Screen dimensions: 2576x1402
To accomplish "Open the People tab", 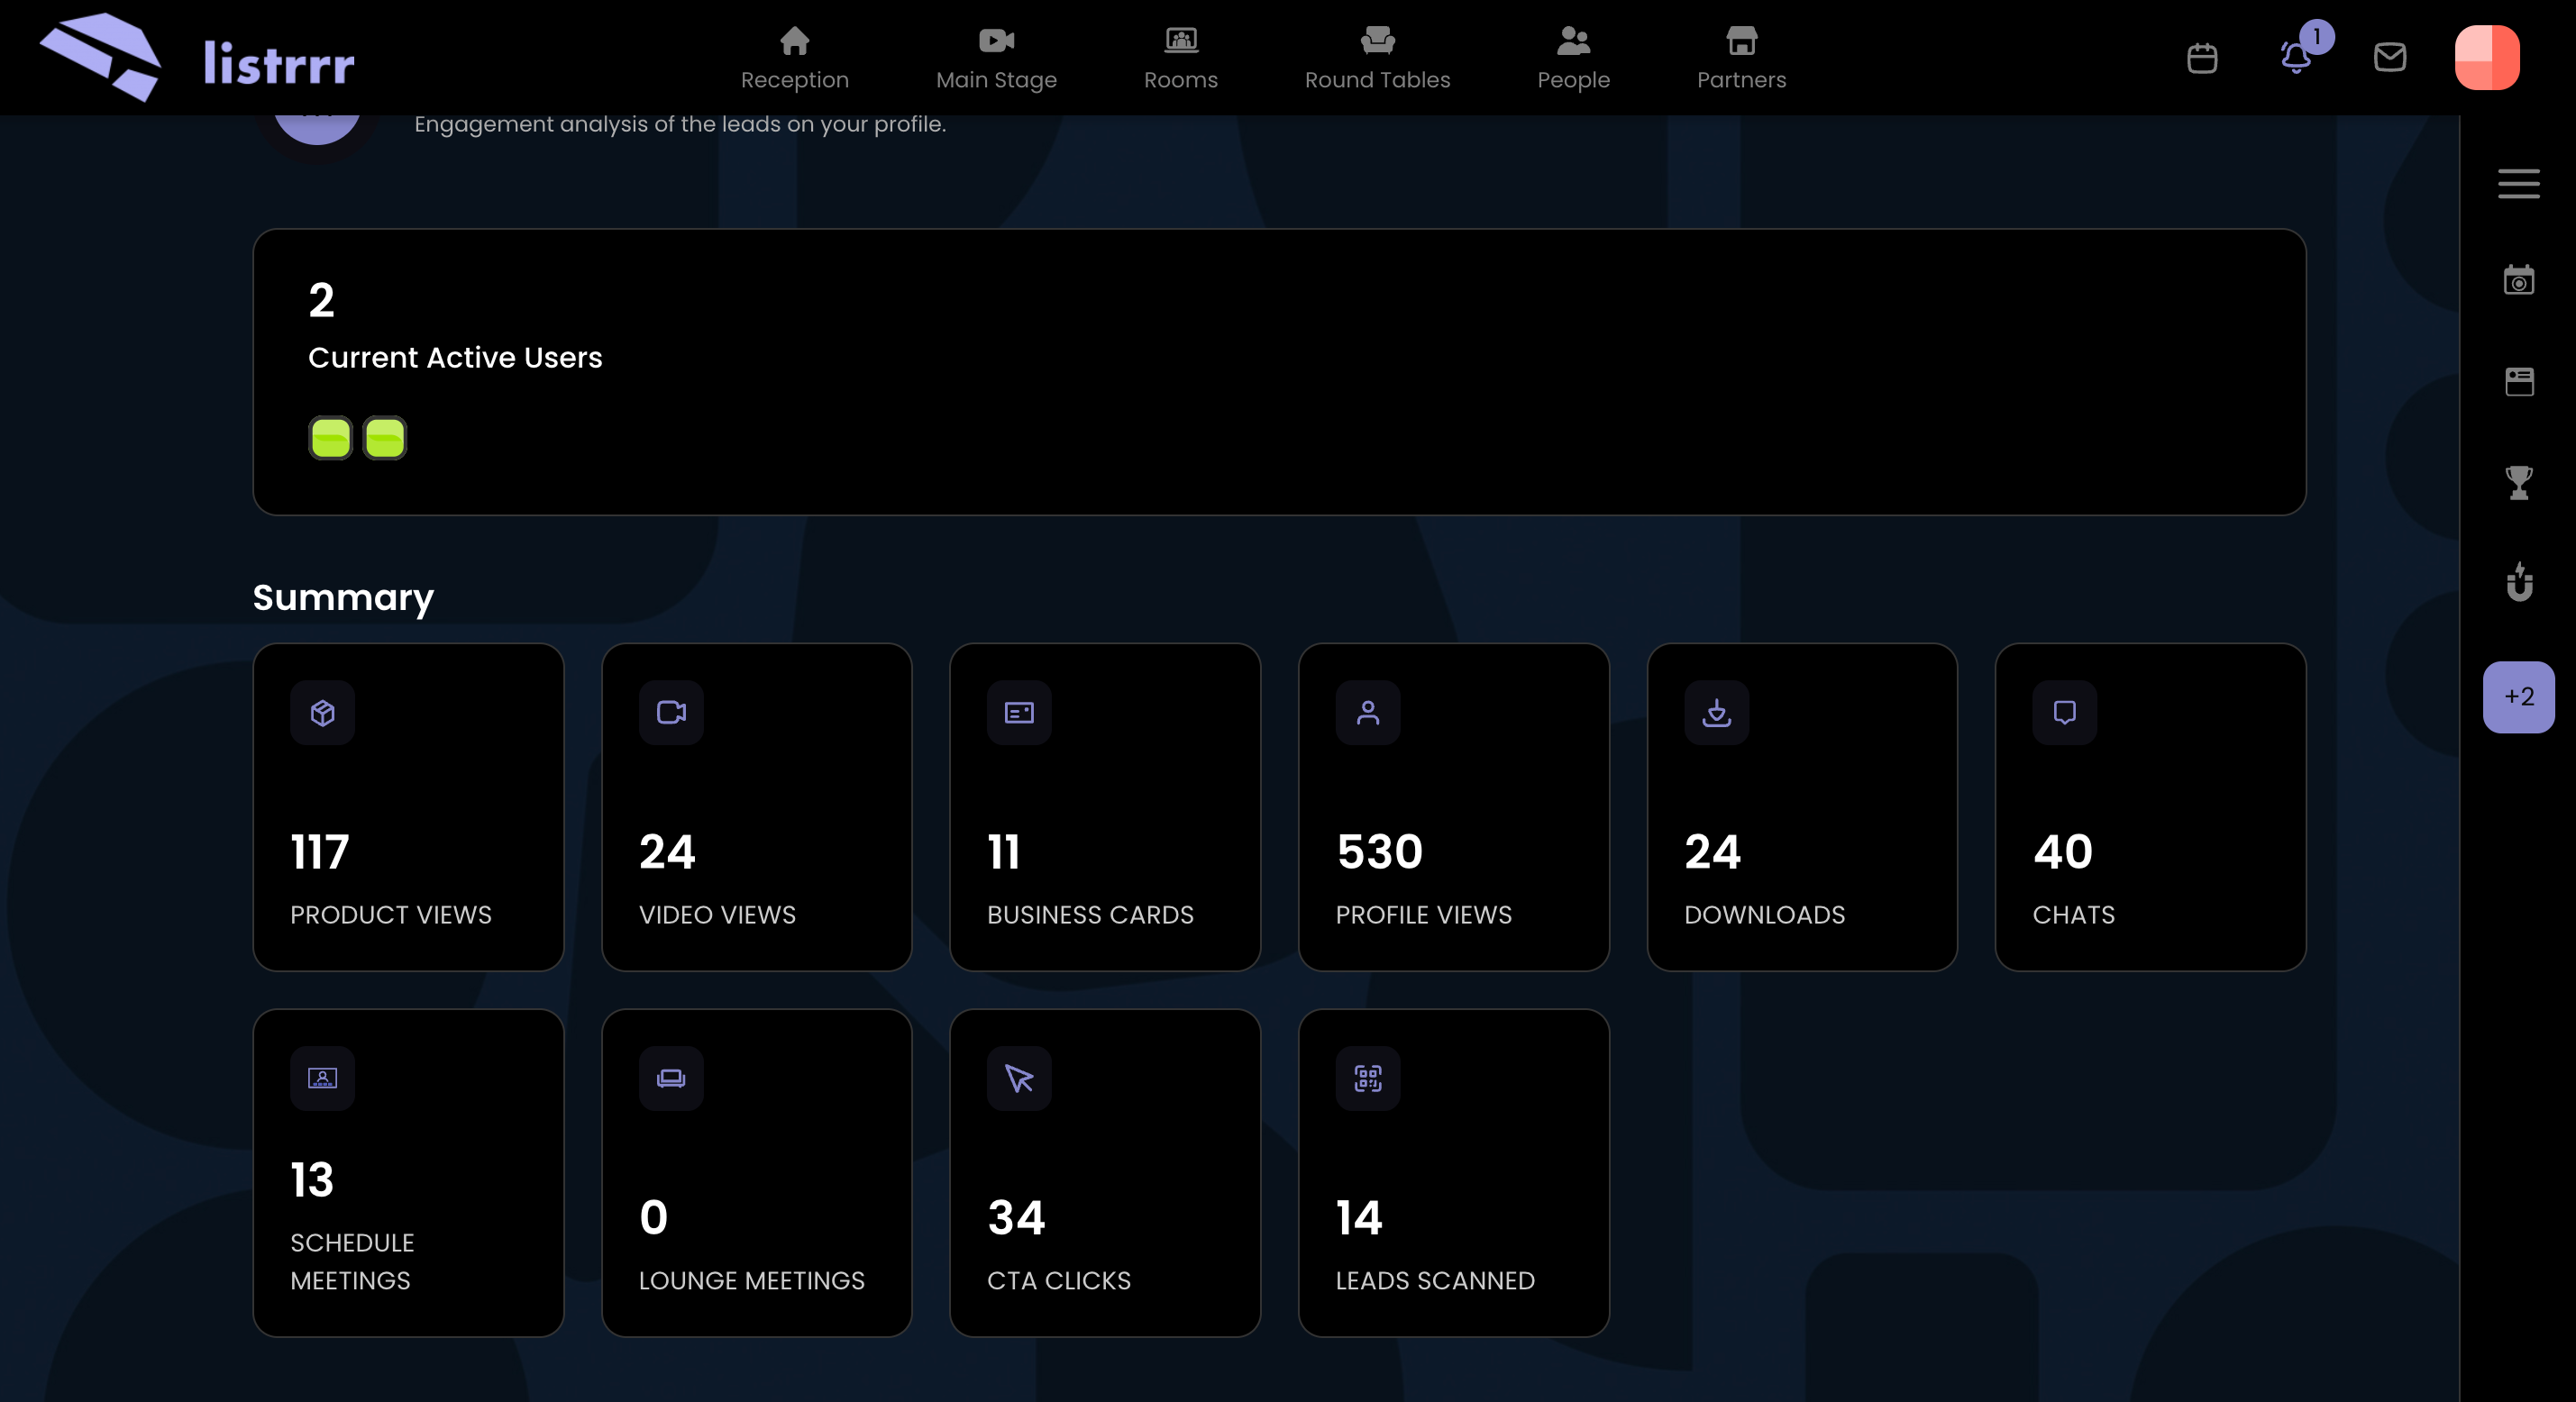I will coord(1573,58).
